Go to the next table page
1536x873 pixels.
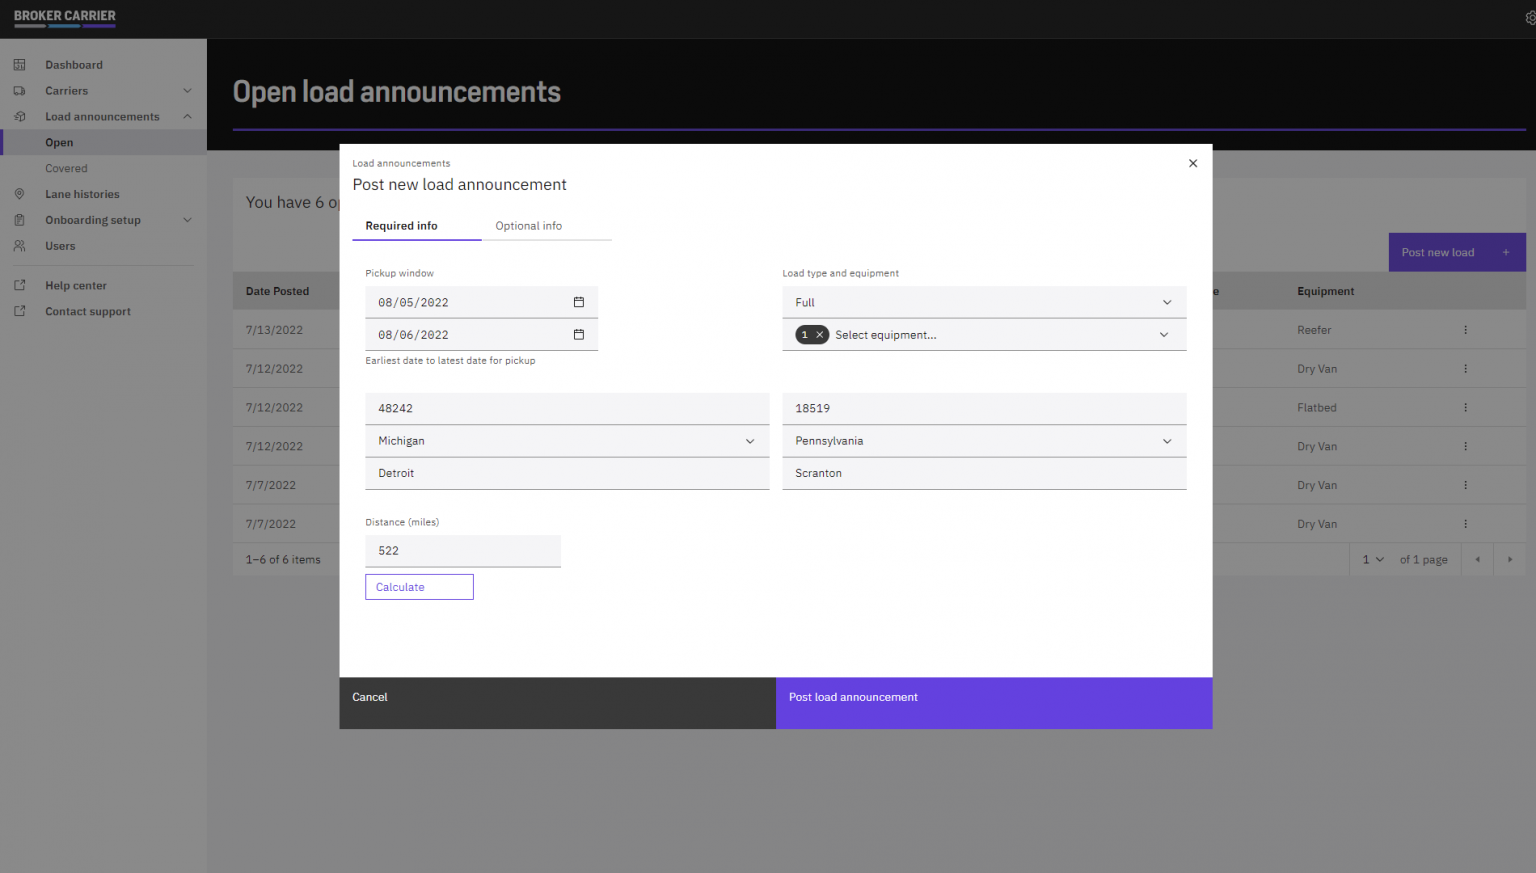click(1509, 560)
